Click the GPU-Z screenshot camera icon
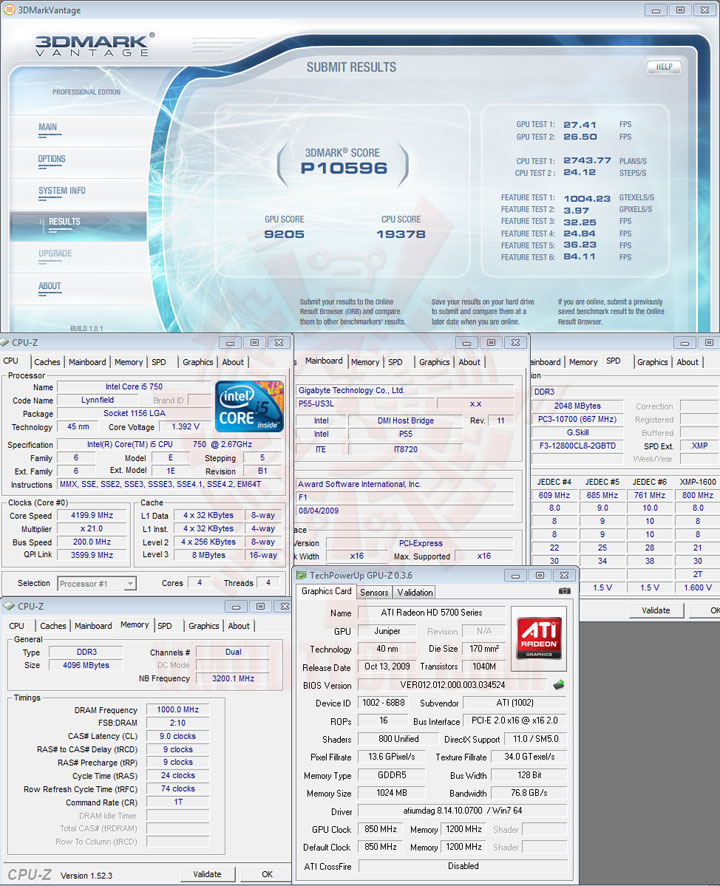720x886 pixels. (564, 591)
